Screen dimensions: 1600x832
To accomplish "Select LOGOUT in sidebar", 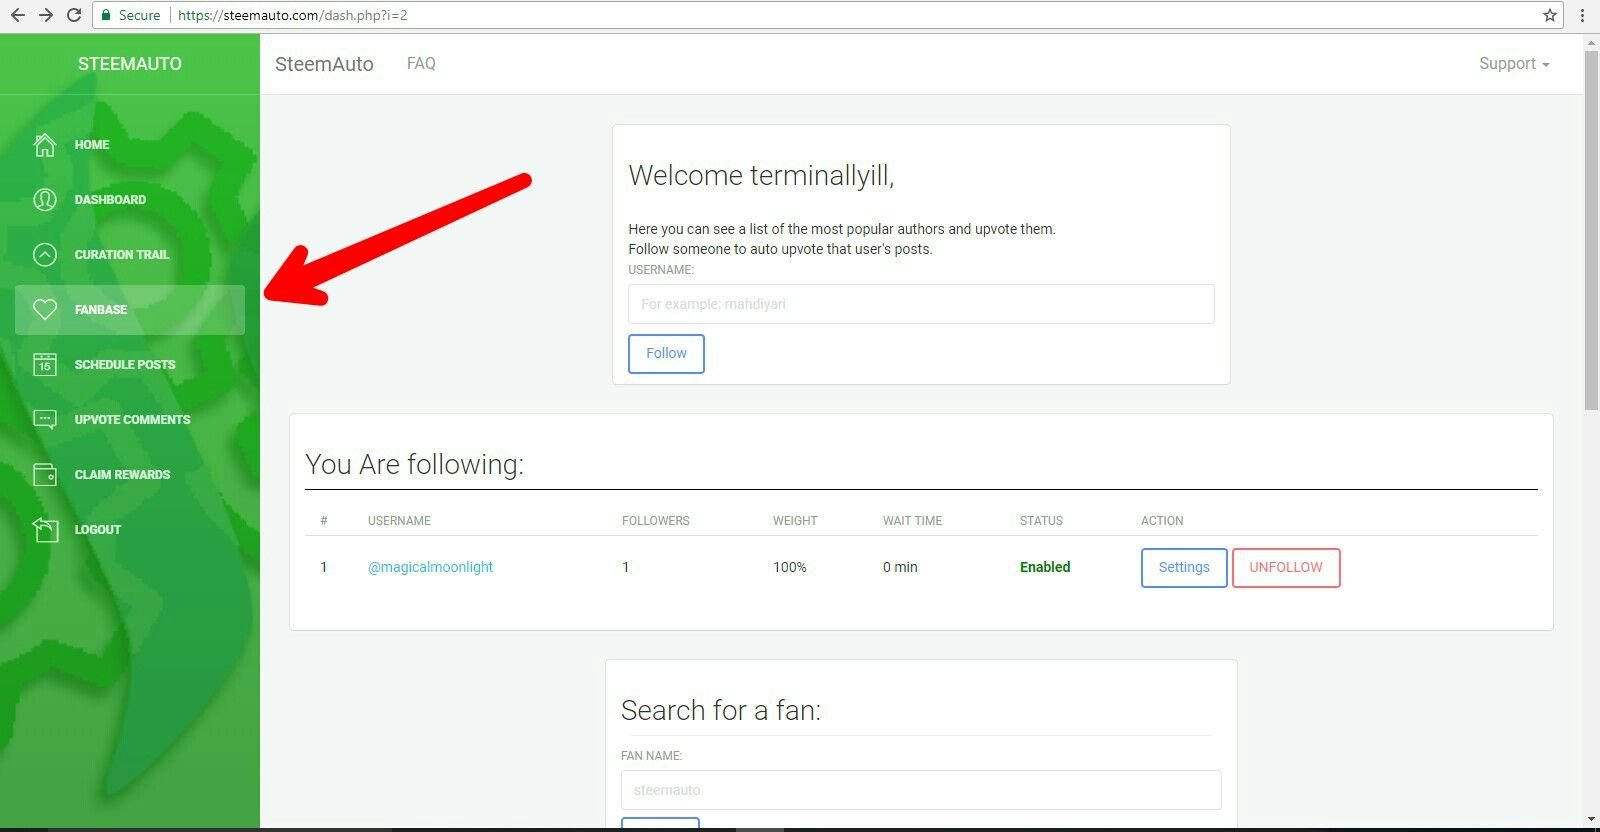I will [x=130, y=530].
